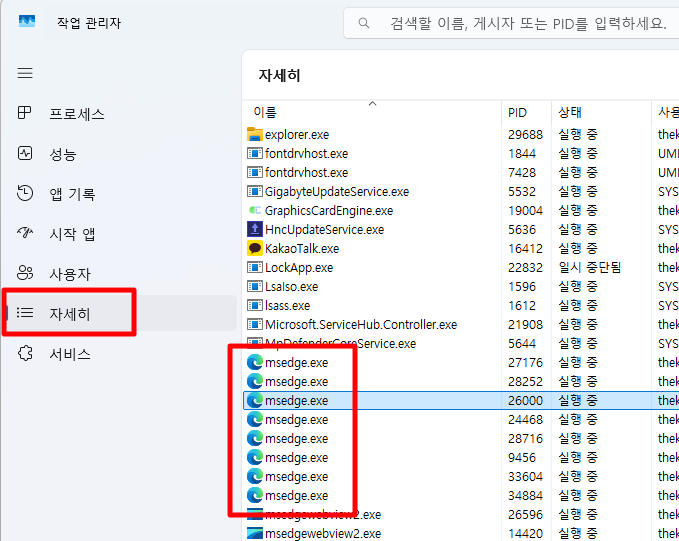679x541 pixels.
Task: Click the HncUpdateService.exe upload-arrow icon
Action: 255,229
